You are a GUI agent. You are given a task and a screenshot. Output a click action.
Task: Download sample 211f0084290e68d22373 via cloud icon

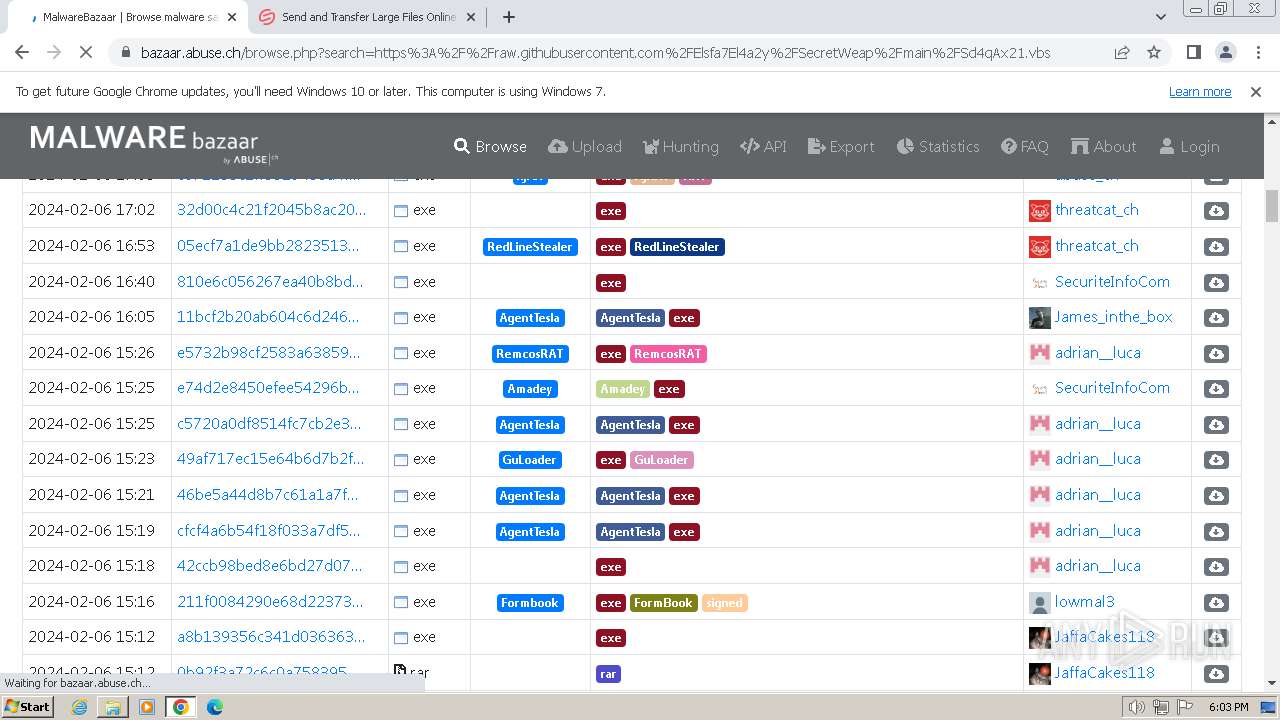[x=1216, y=602]
